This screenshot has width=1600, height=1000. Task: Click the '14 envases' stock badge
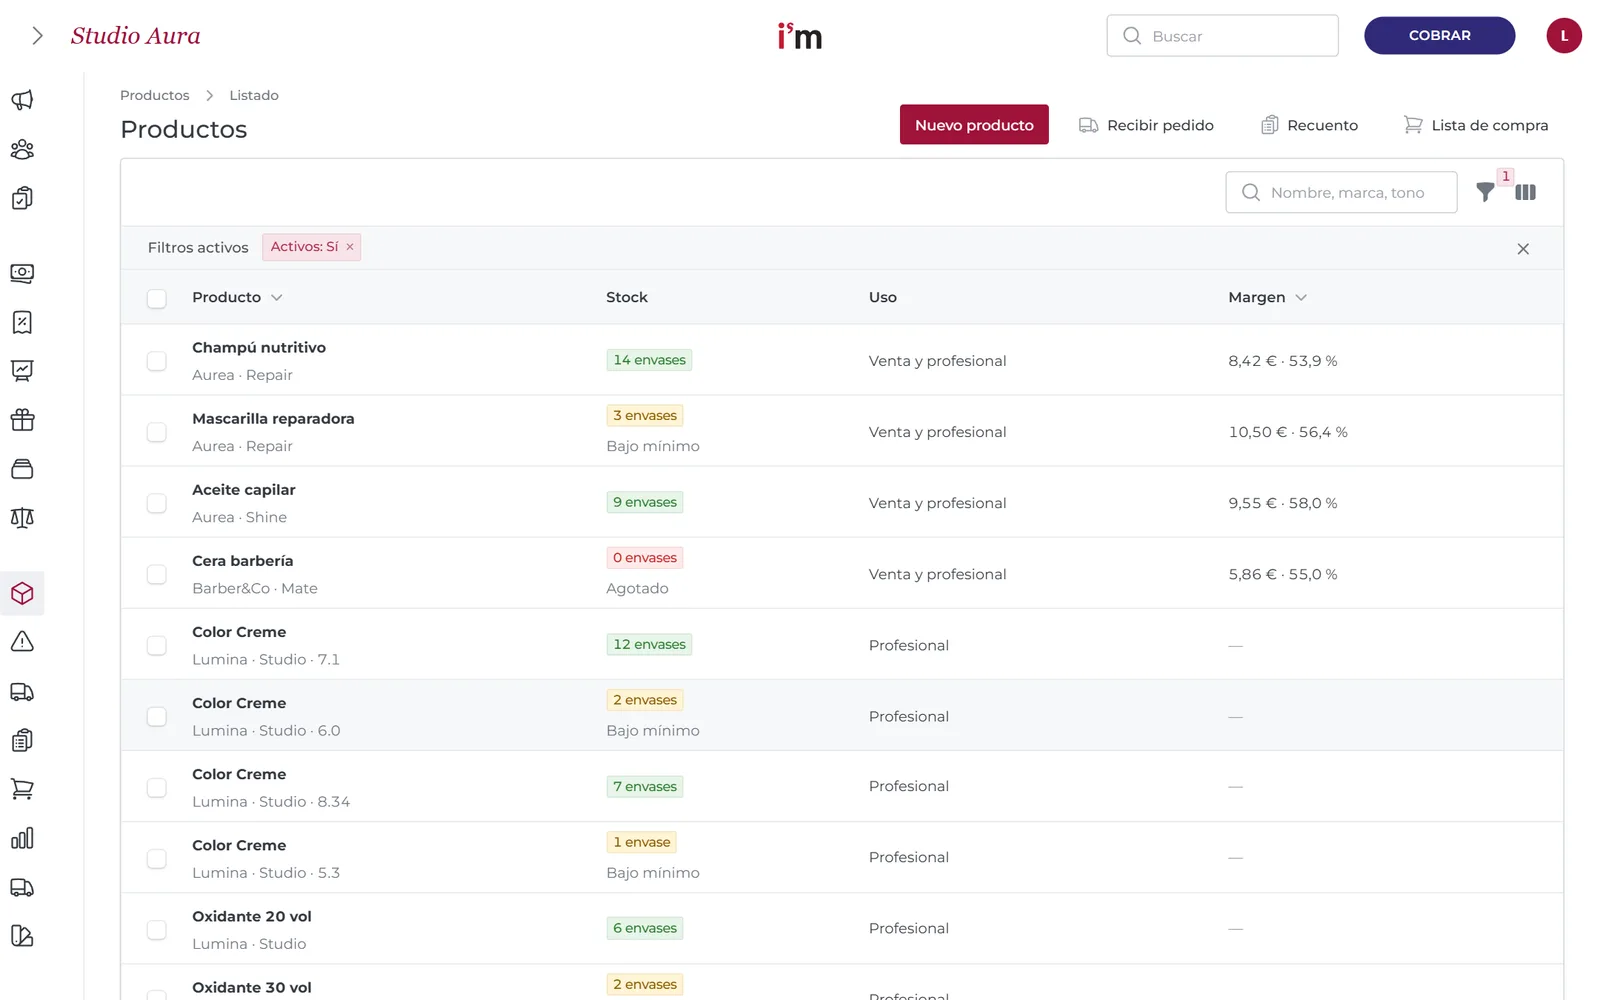pos(649,360)
